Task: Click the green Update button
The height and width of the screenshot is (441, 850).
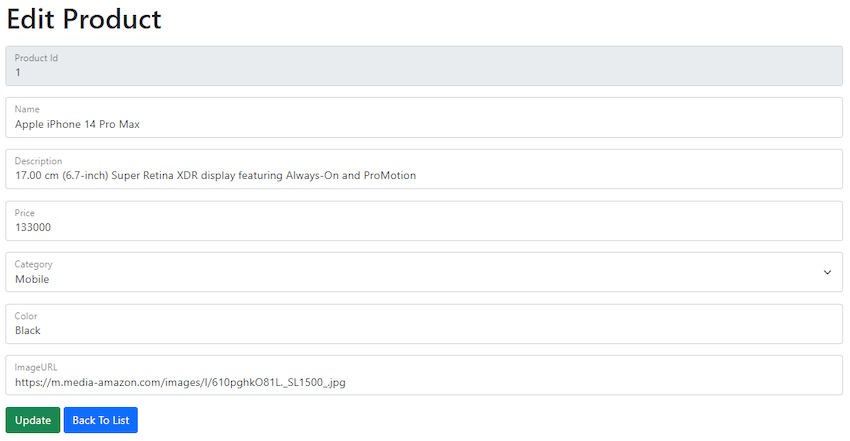Action: [x=33, y=420]
